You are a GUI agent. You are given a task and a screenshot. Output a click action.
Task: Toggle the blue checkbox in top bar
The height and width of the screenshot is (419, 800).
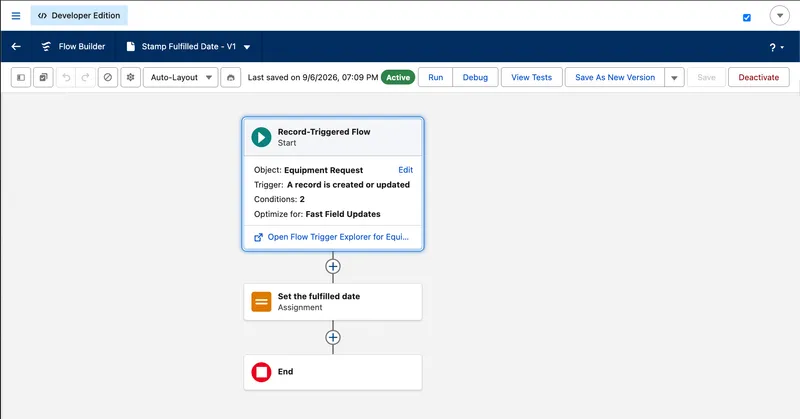746,17
